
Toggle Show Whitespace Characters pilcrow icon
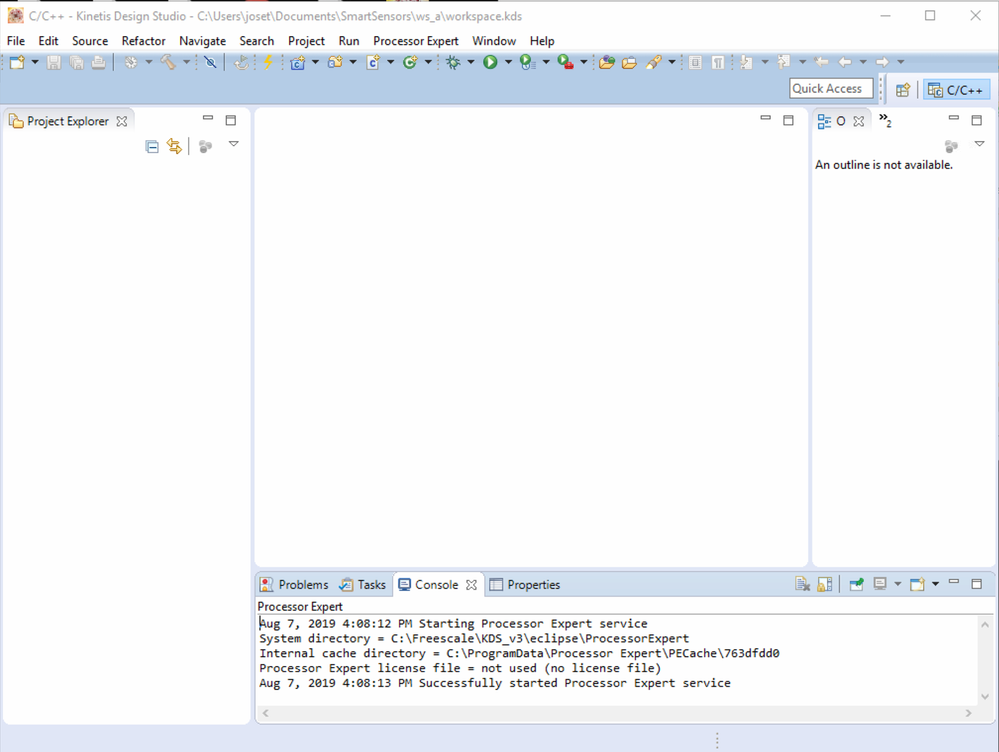coord(718,62)
